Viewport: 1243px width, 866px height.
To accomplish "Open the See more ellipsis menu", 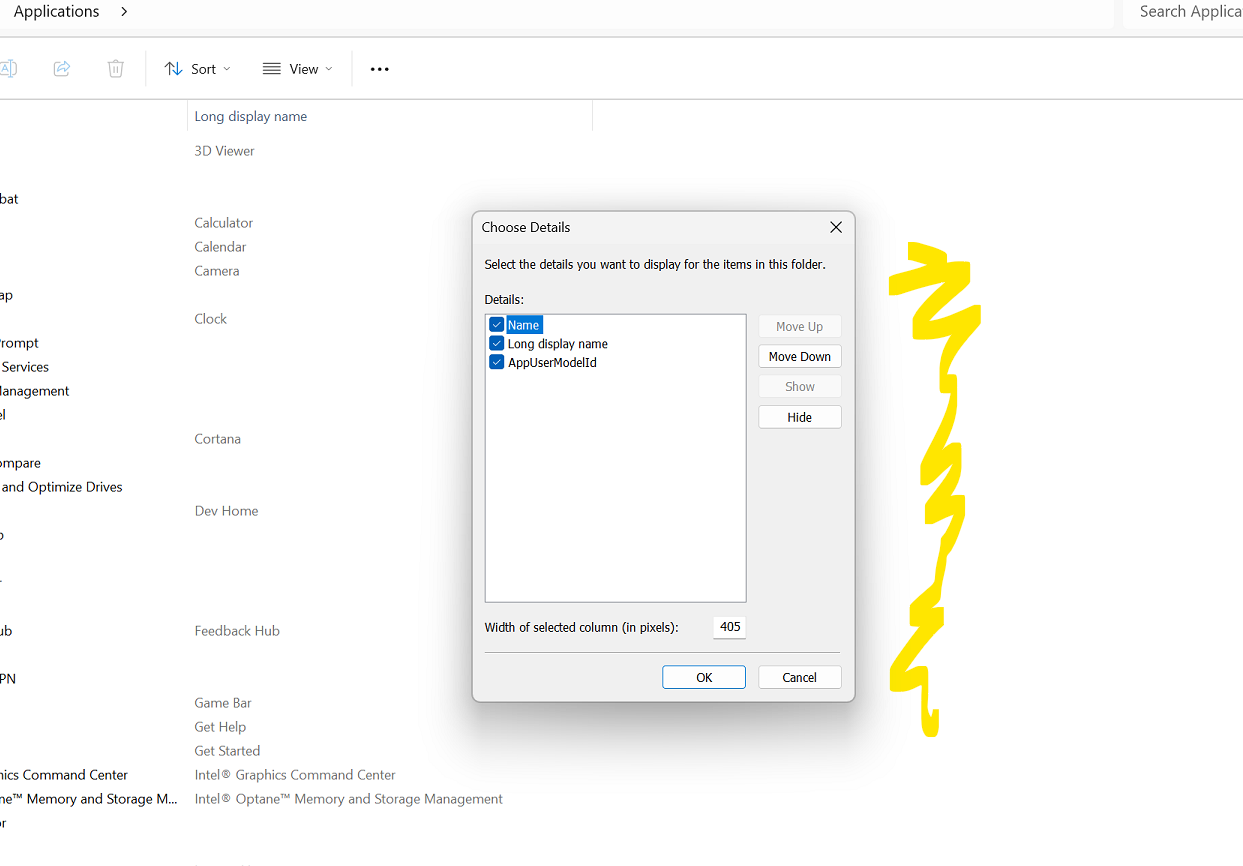I will pos(379,69).
